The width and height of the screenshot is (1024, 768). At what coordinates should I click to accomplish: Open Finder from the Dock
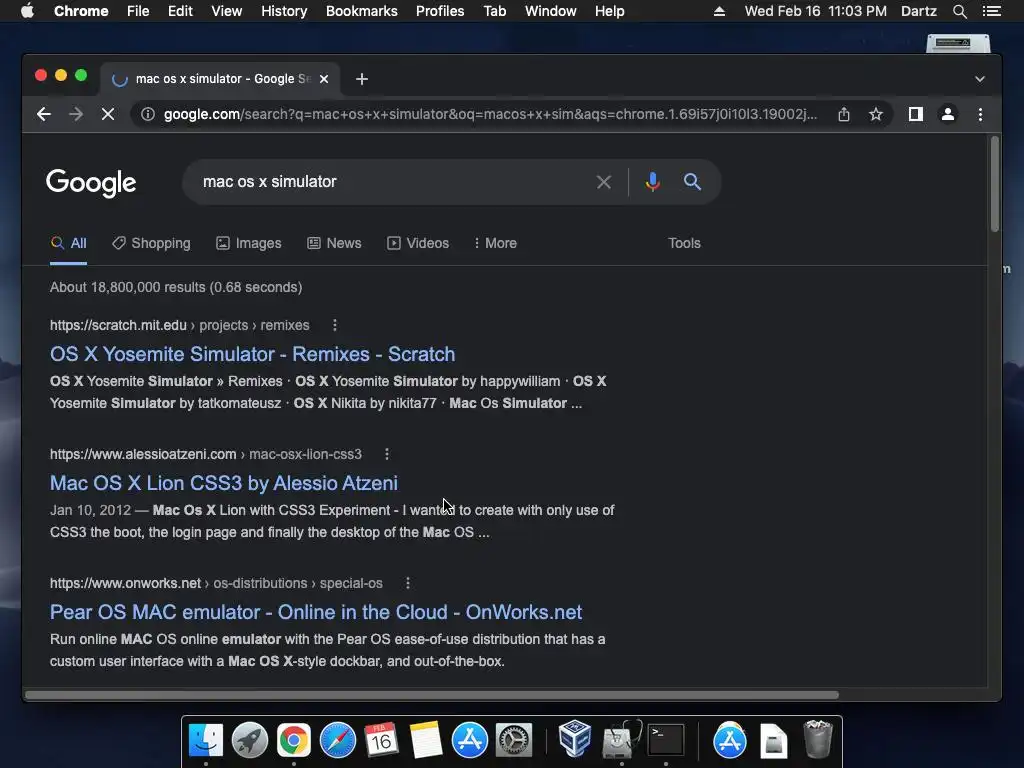(206, 740)
